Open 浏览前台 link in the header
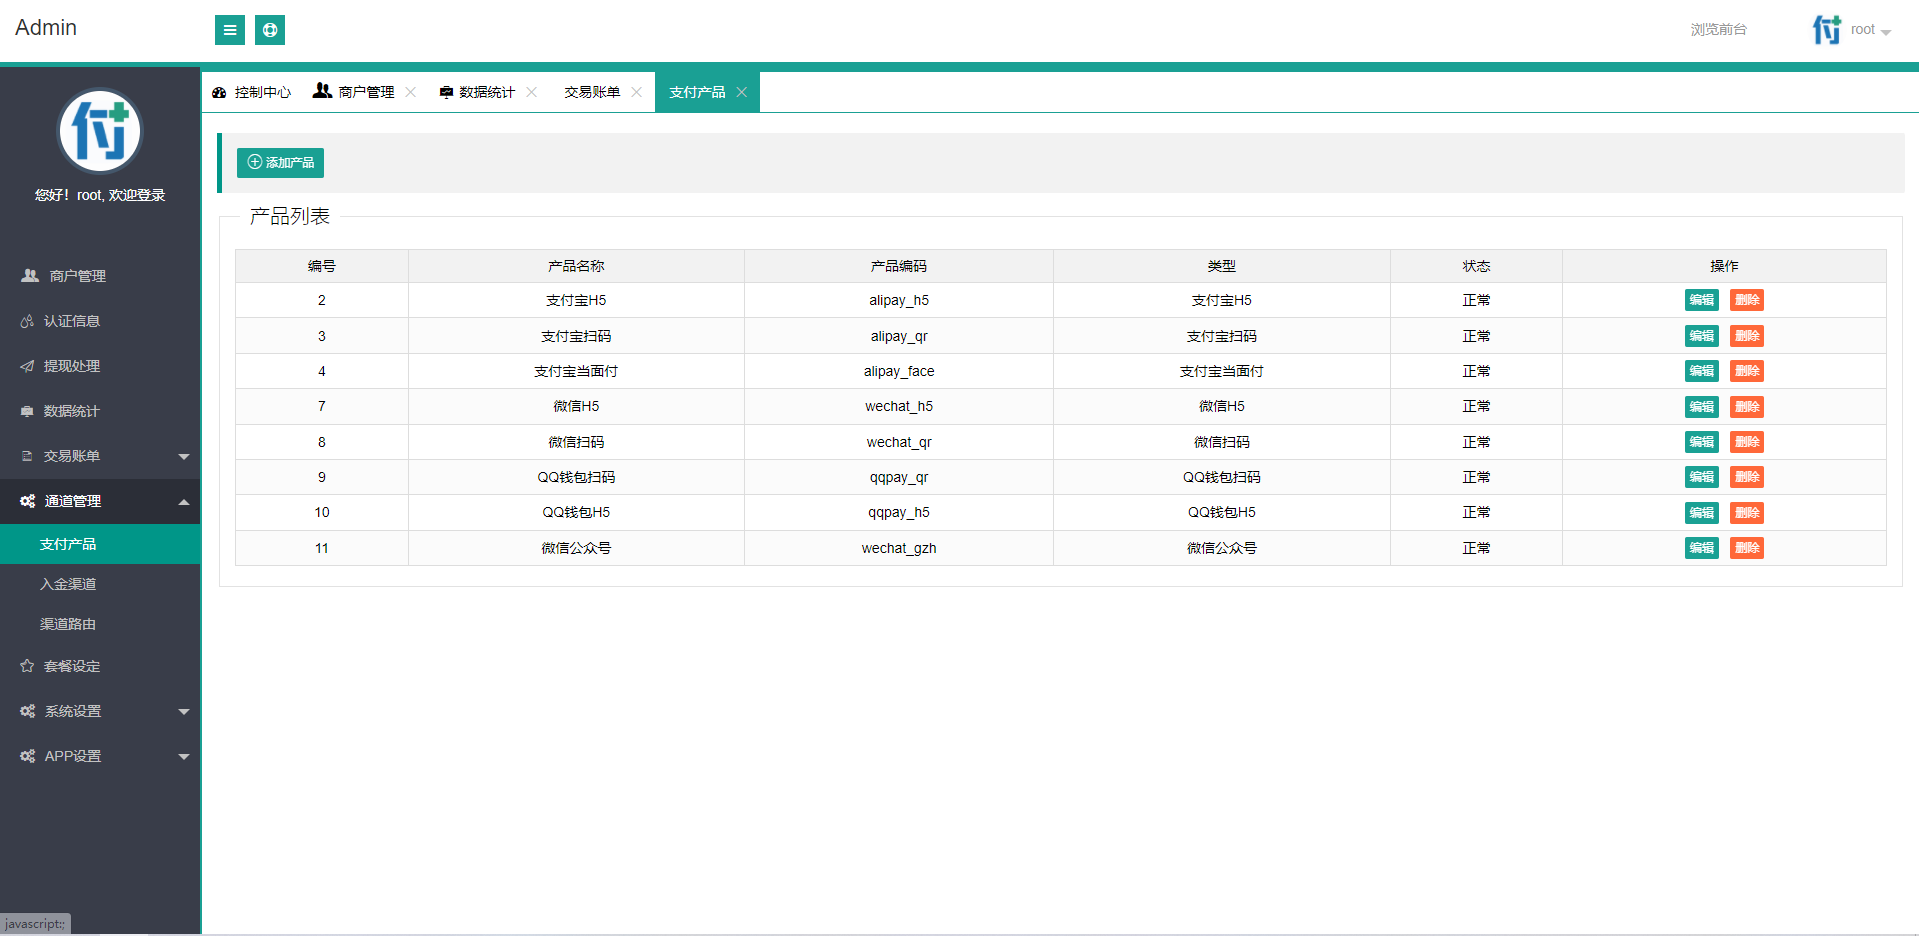1919x936 pixels. pyautogui.click(x=1718, y=29)
